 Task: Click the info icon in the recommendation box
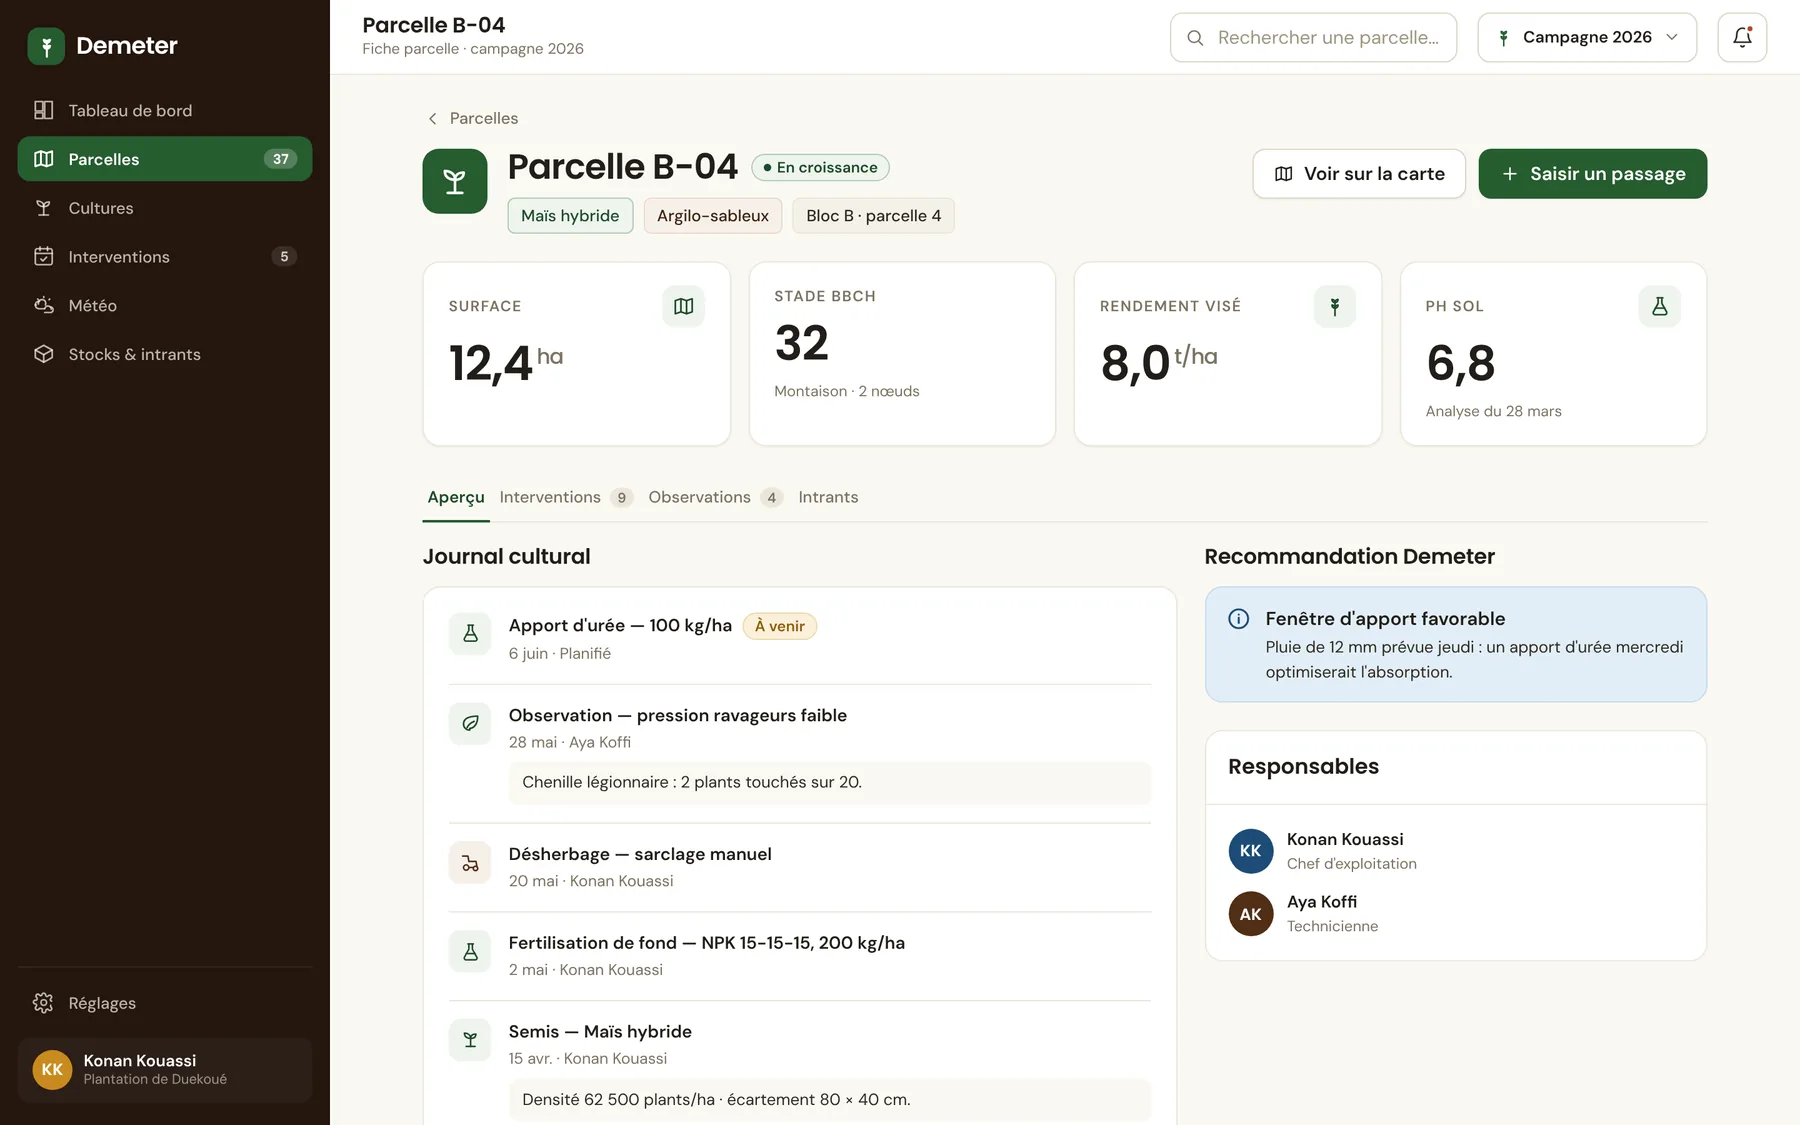[1238, 619]
